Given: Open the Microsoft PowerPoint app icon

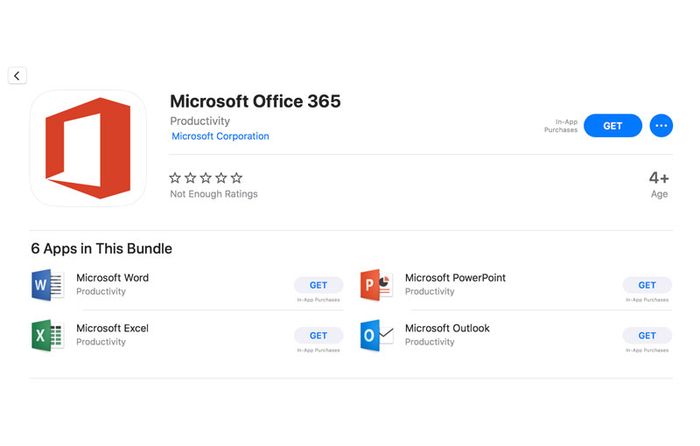Looking at the screenshot, I should click(x=376, y=285).
